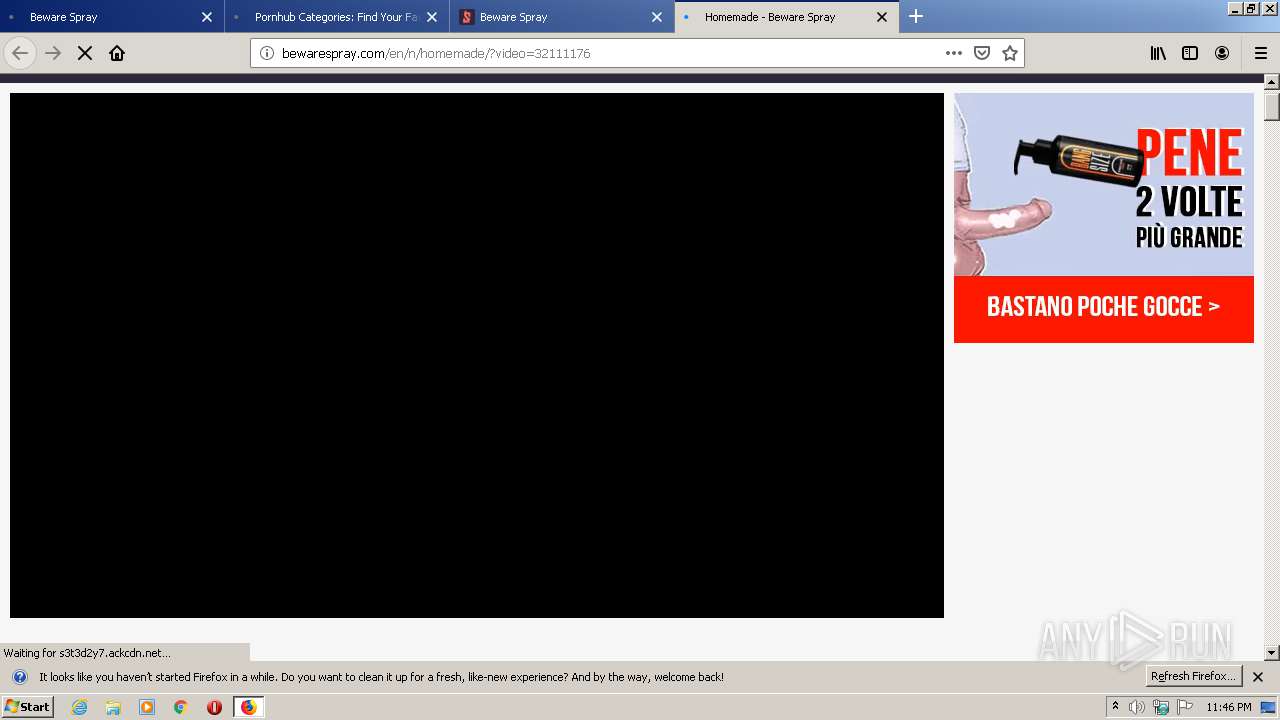Bookmark this page with the star icon
This screenshot has height=720, width=1280.
(x=1010, y=53)
